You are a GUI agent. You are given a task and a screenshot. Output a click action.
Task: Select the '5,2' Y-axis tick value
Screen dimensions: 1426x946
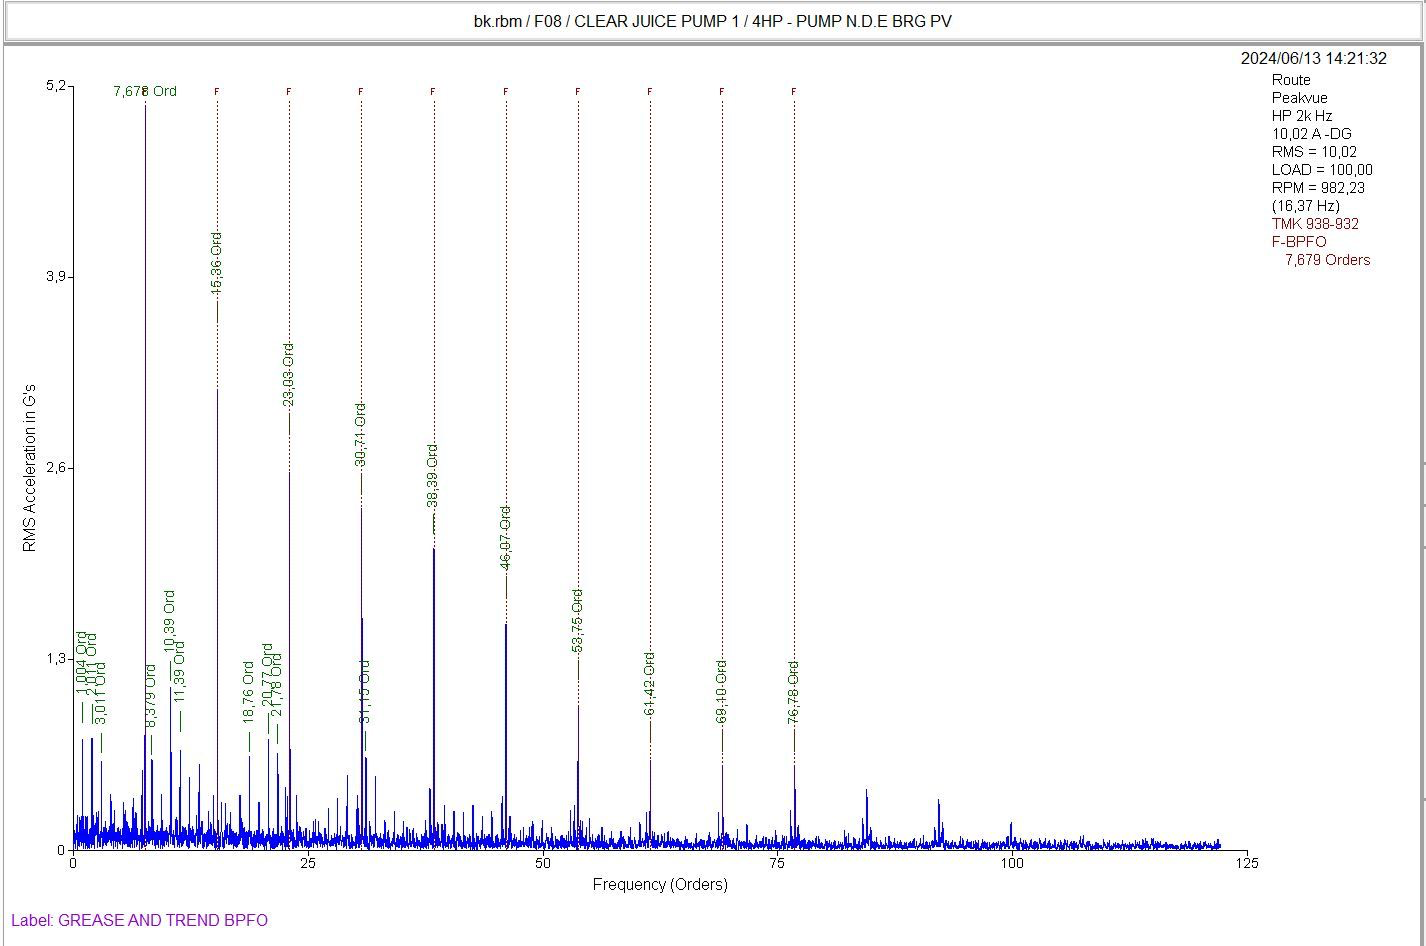pyautogui.click(x=55, y=86)
